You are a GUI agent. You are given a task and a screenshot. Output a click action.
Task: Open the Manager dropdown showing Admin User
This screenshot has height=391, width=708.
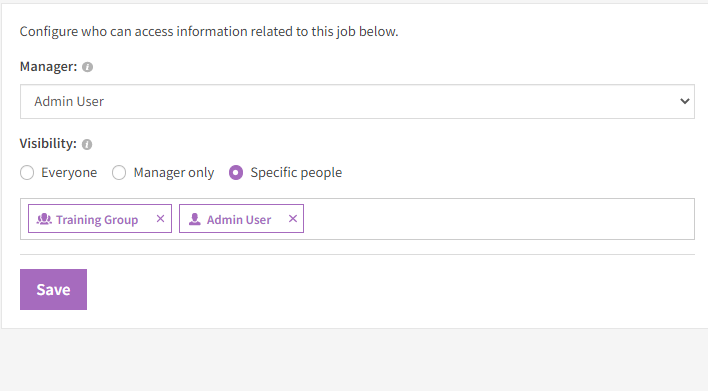pos(357,102)
